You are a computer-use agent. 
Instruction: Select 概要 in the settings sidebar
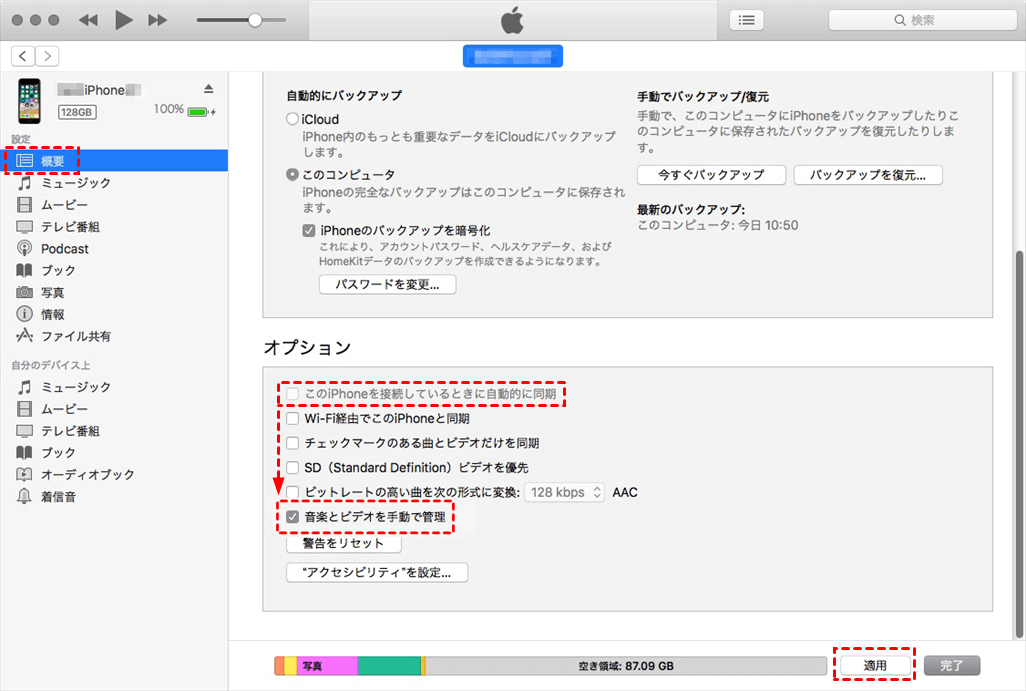click(52, 161)
